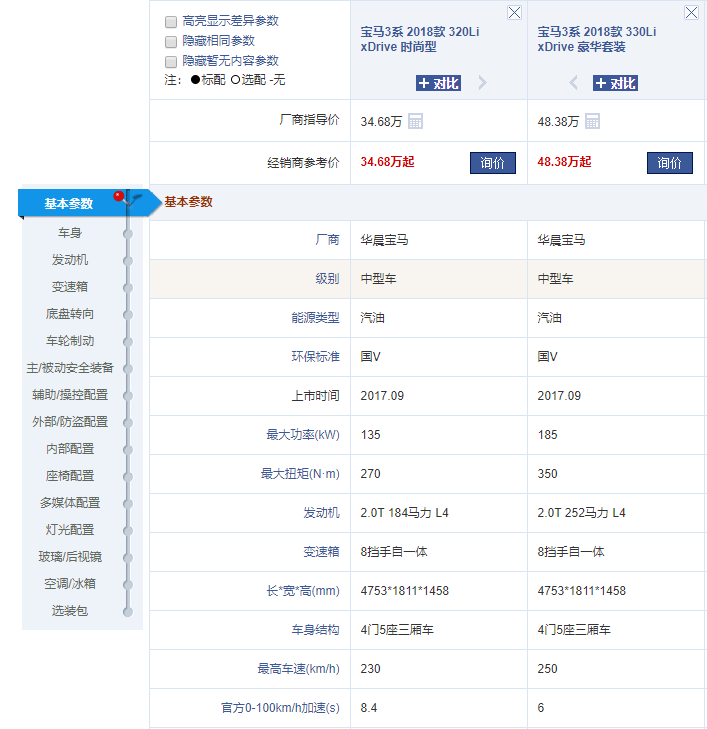Close the 320Li xDrive comparison column
Image resolution: width=707 pixels, height=729 pixels.
514,13
